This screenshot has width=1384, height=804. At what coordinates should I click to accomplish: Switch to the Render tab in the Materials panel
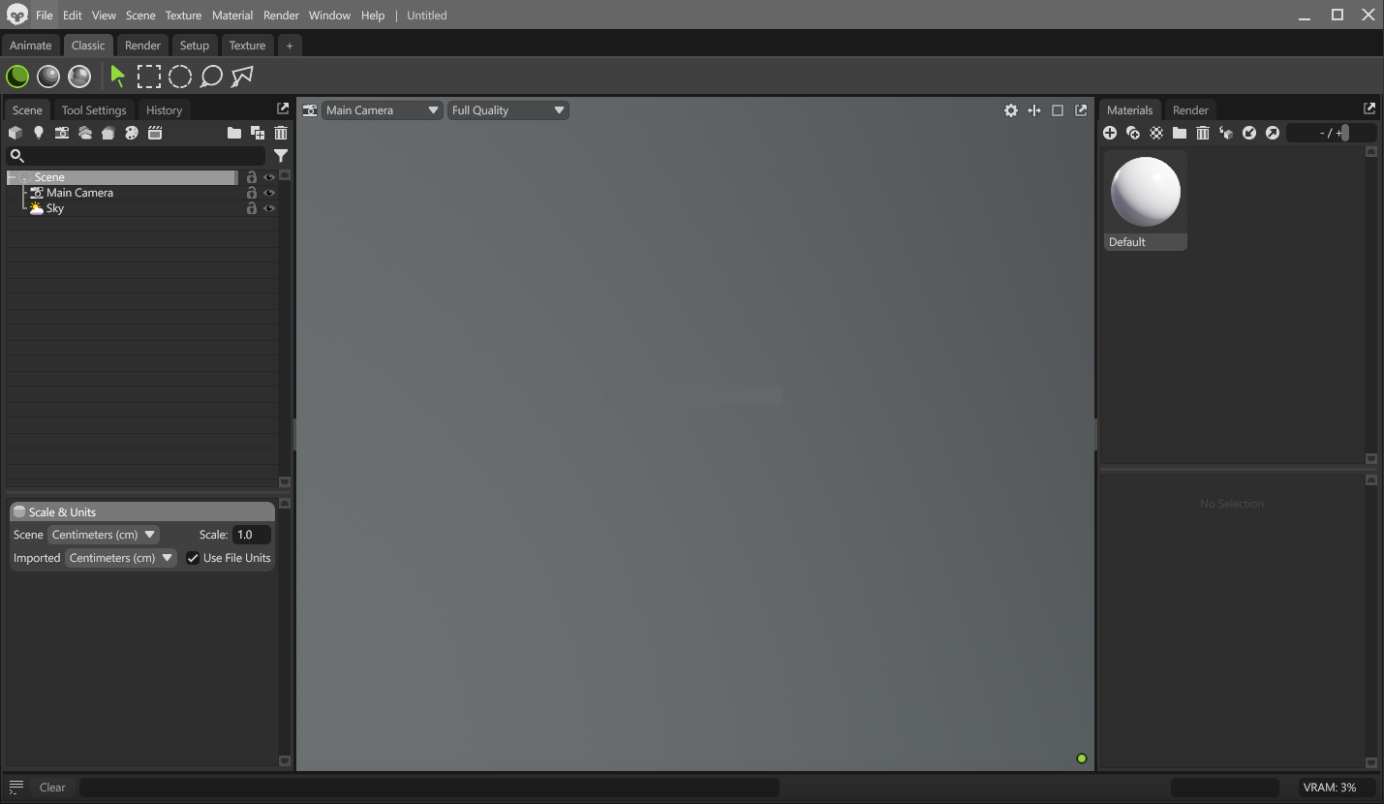pos(1190,110)
